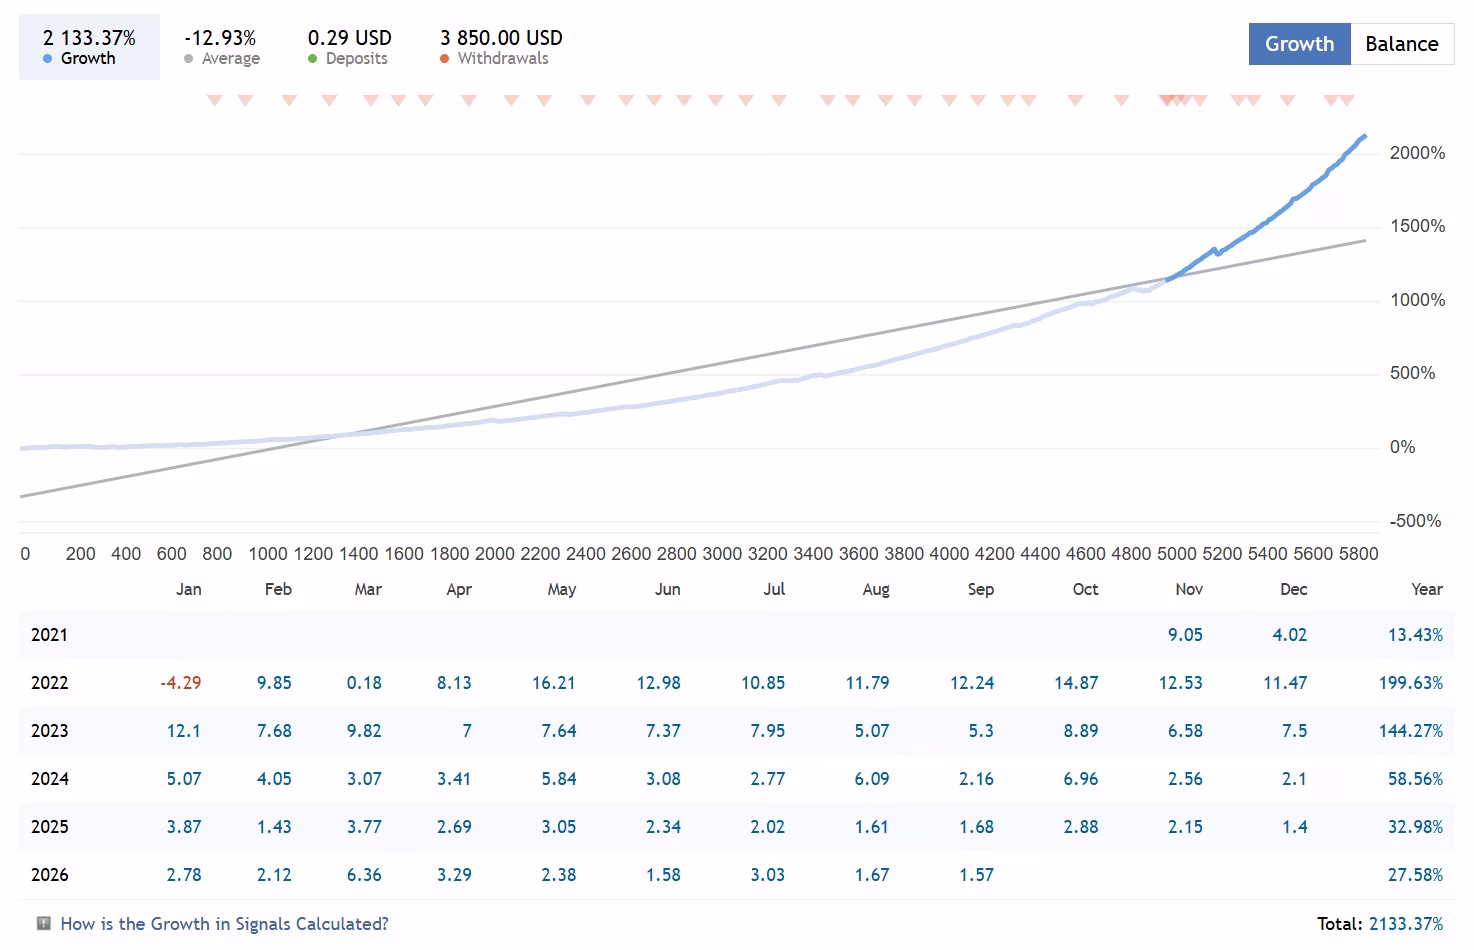Click the 2022 October value 14.87
This screenshot has width=1474, height=950.
point(1076,683)
